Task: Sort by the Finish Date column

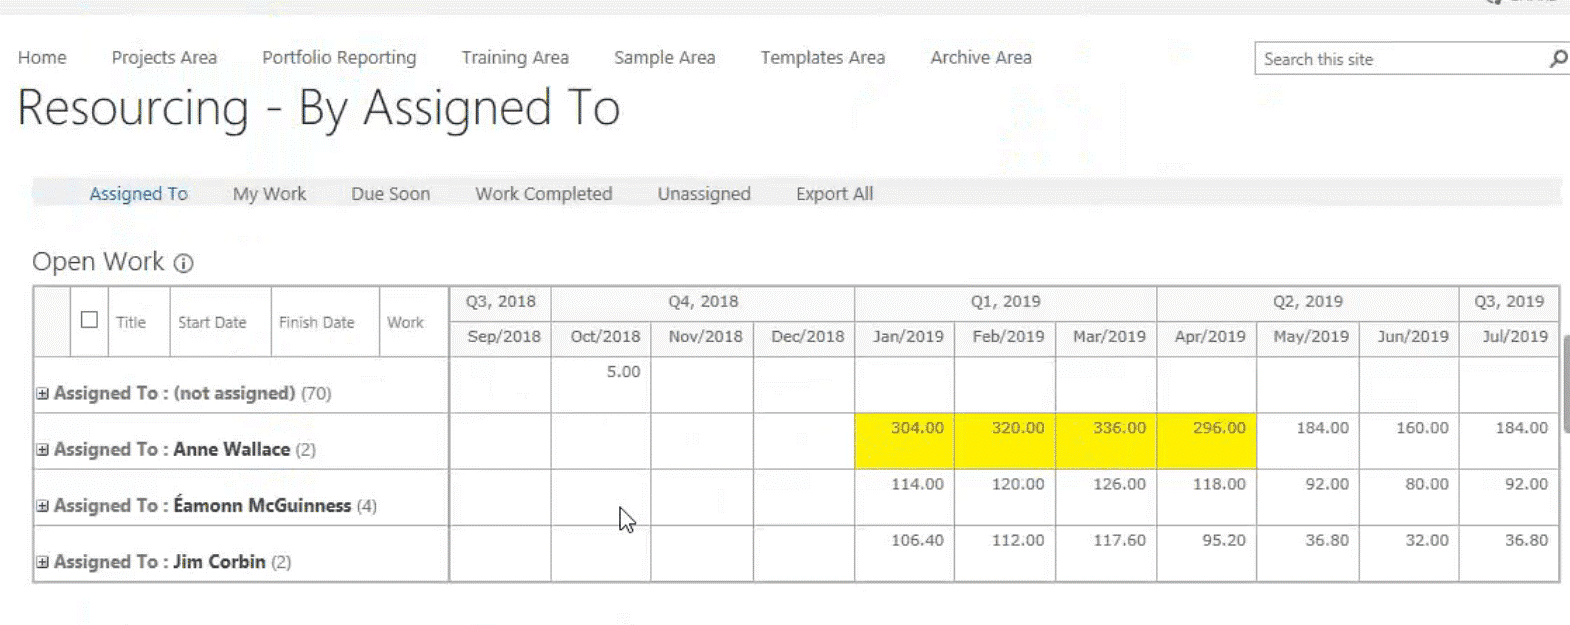Action: pos(316,322)
